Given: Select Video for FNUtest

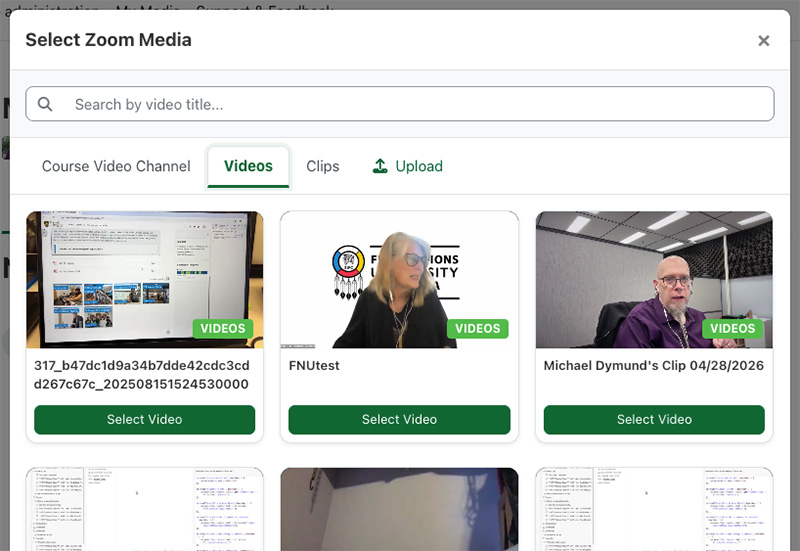Looking at the screenshot, I should pos(399,419).
